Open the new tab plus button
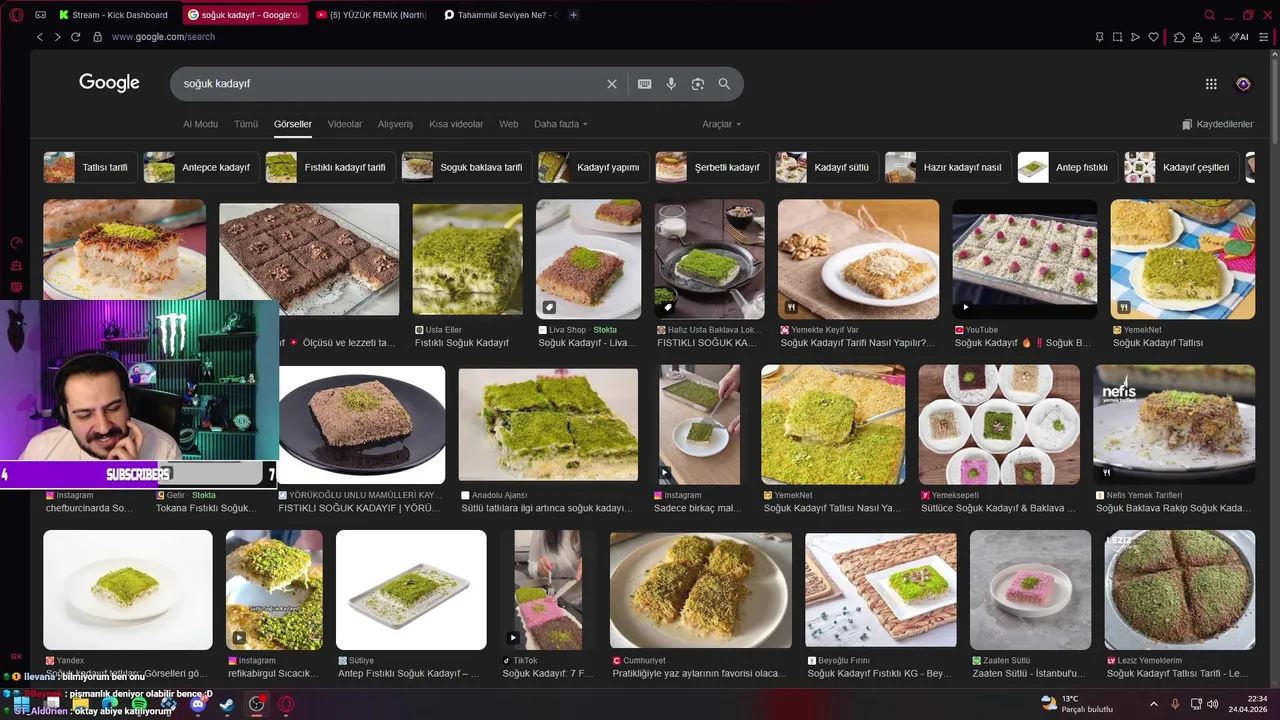 573,15
